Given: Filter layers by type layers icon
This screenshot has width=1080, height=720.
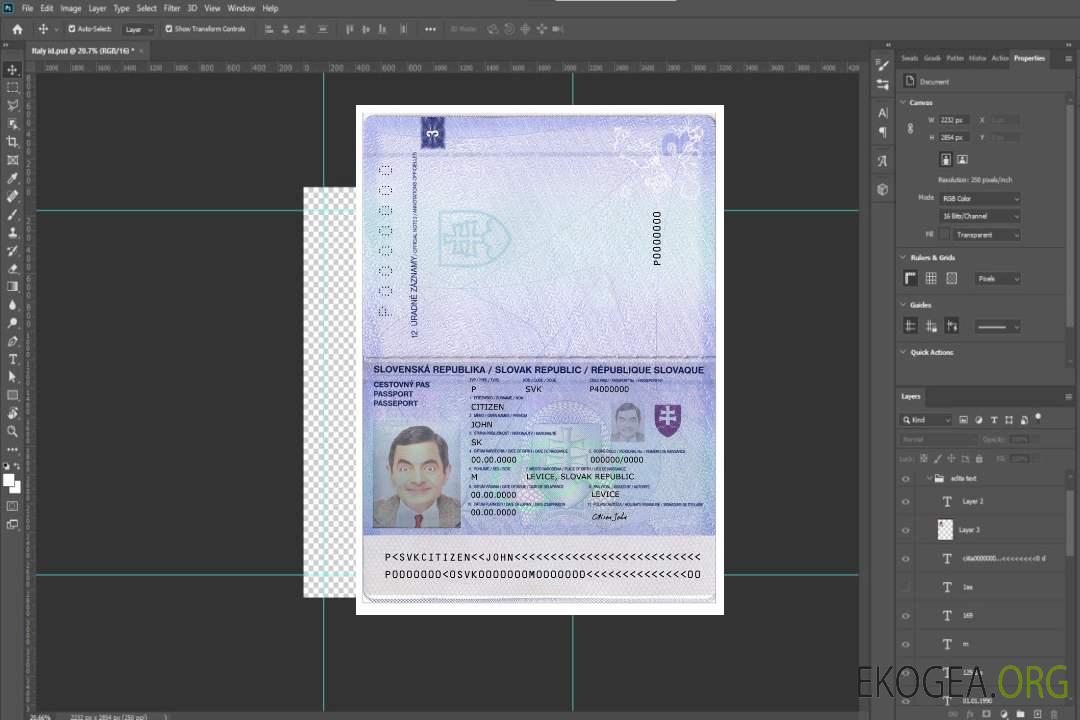Looking at the screenshot, I should [x=994, y=420].
